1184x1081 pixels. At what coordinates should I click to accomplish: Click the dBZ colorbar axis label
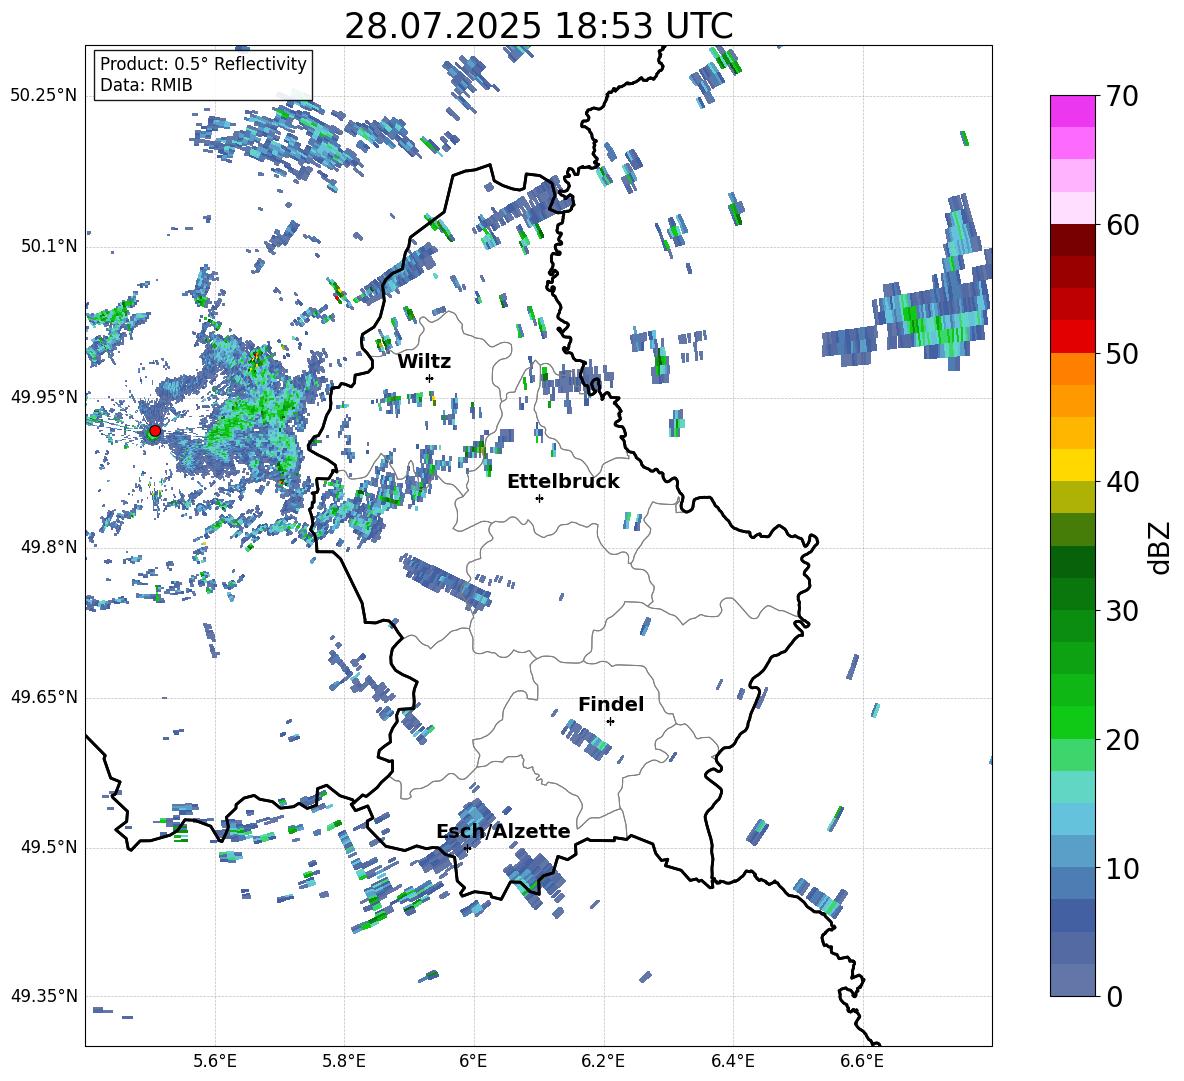[1161, 547]
